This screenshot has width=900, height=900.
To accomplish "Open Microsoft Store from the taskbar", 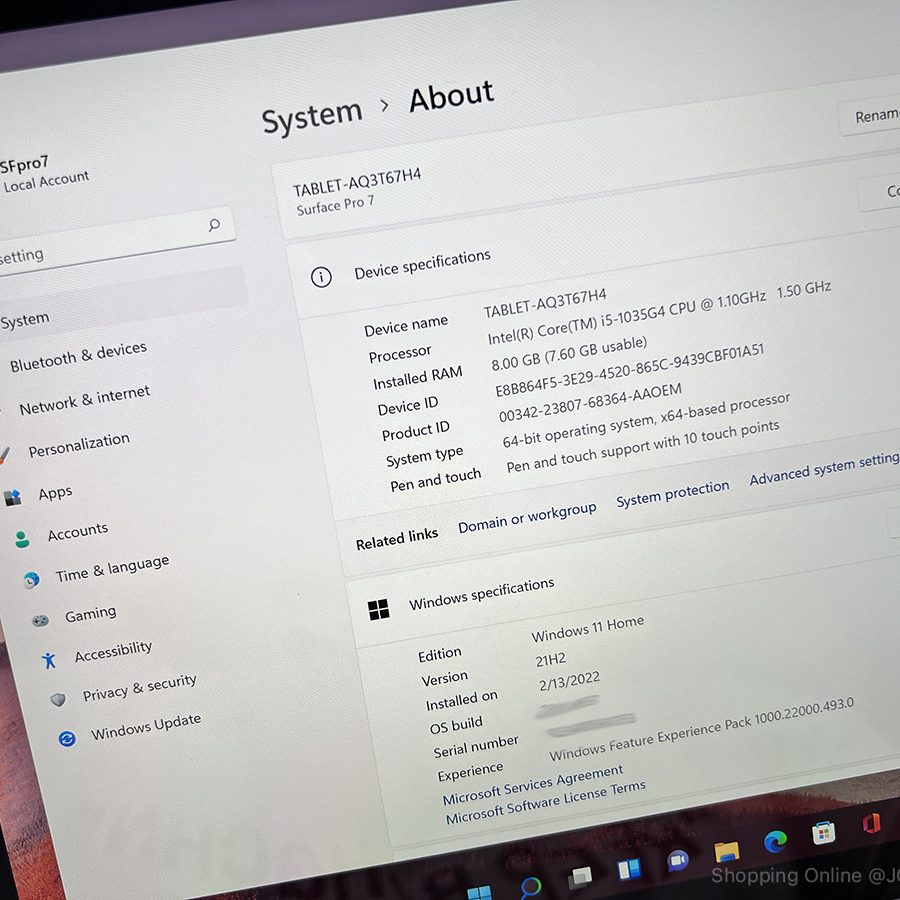I will (823, 833).
